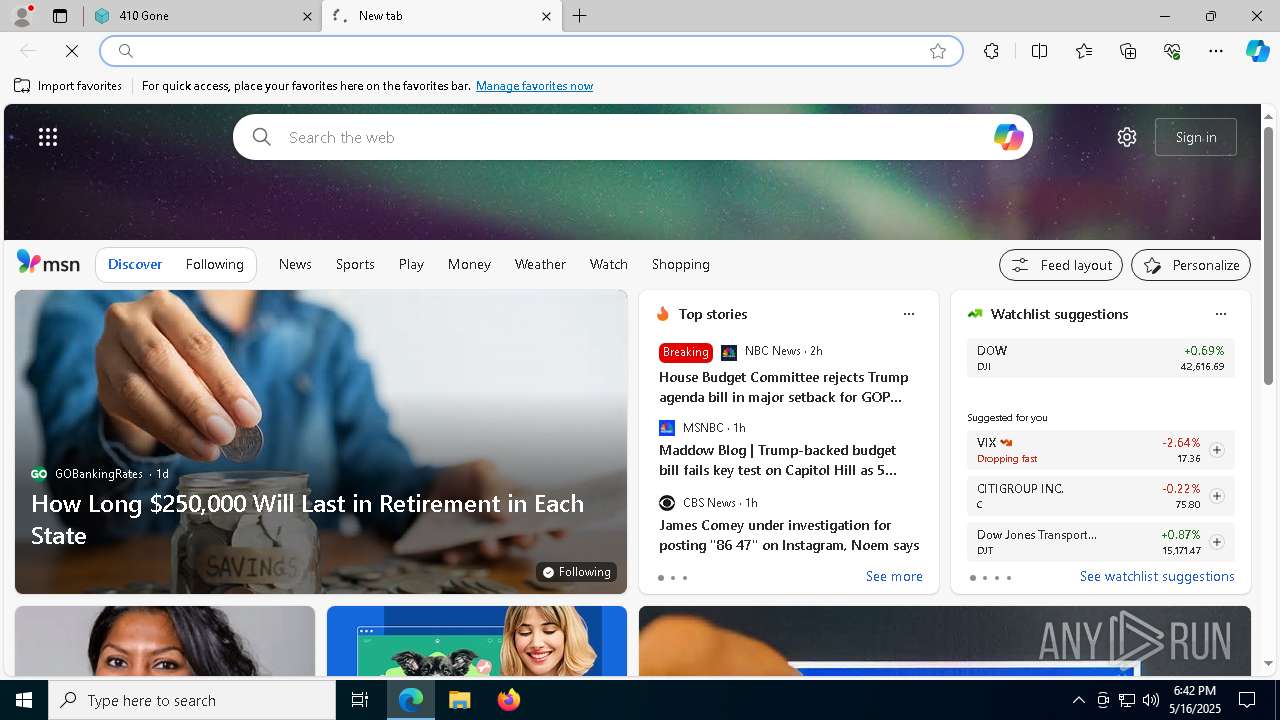The image size is (1280, 720).
Task: Open the $250,000 retirement article
Action: [307, 519]
